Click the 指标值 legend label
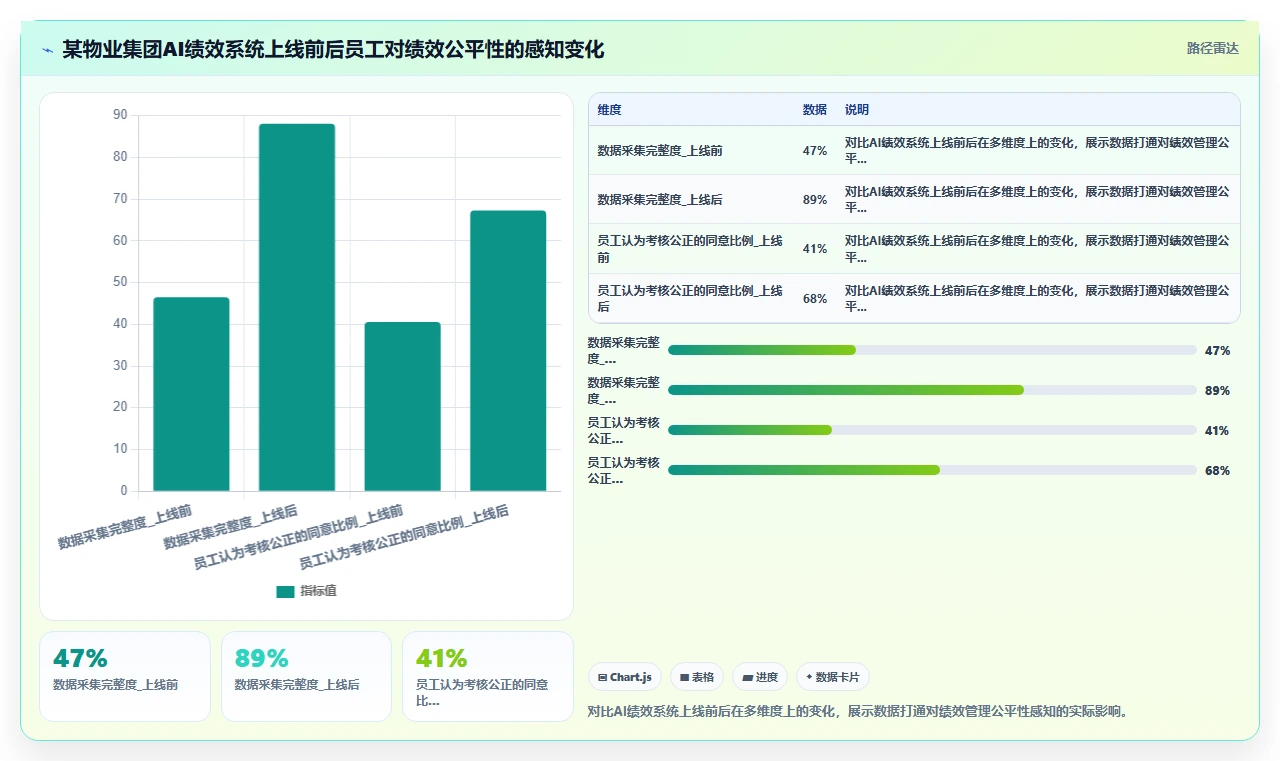This screenshot has height=761, width=1280. click(318, 591)
